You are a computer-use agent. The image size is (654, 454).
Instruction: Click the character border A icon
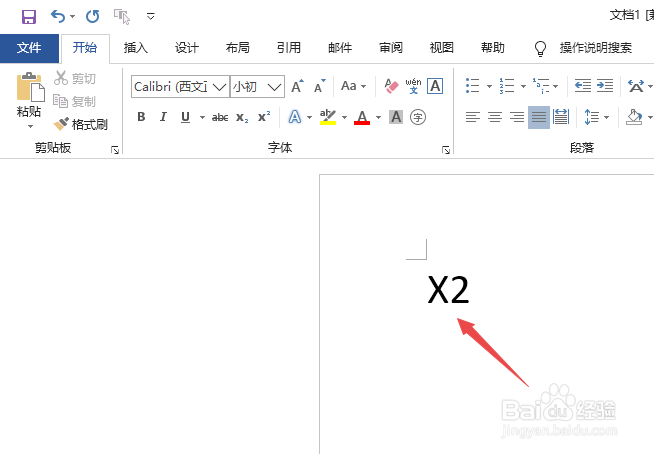coord(435,86)
